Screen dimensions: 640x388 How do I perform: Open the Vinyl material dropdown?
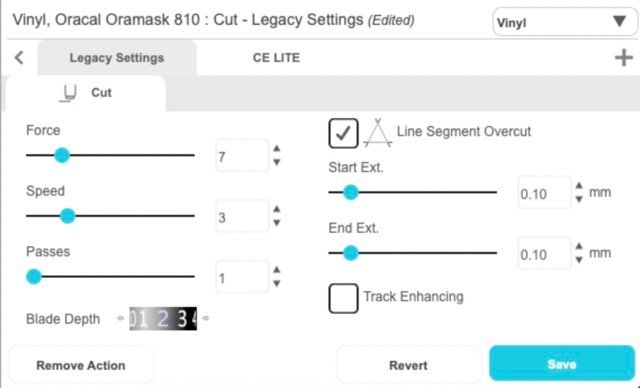565,22
